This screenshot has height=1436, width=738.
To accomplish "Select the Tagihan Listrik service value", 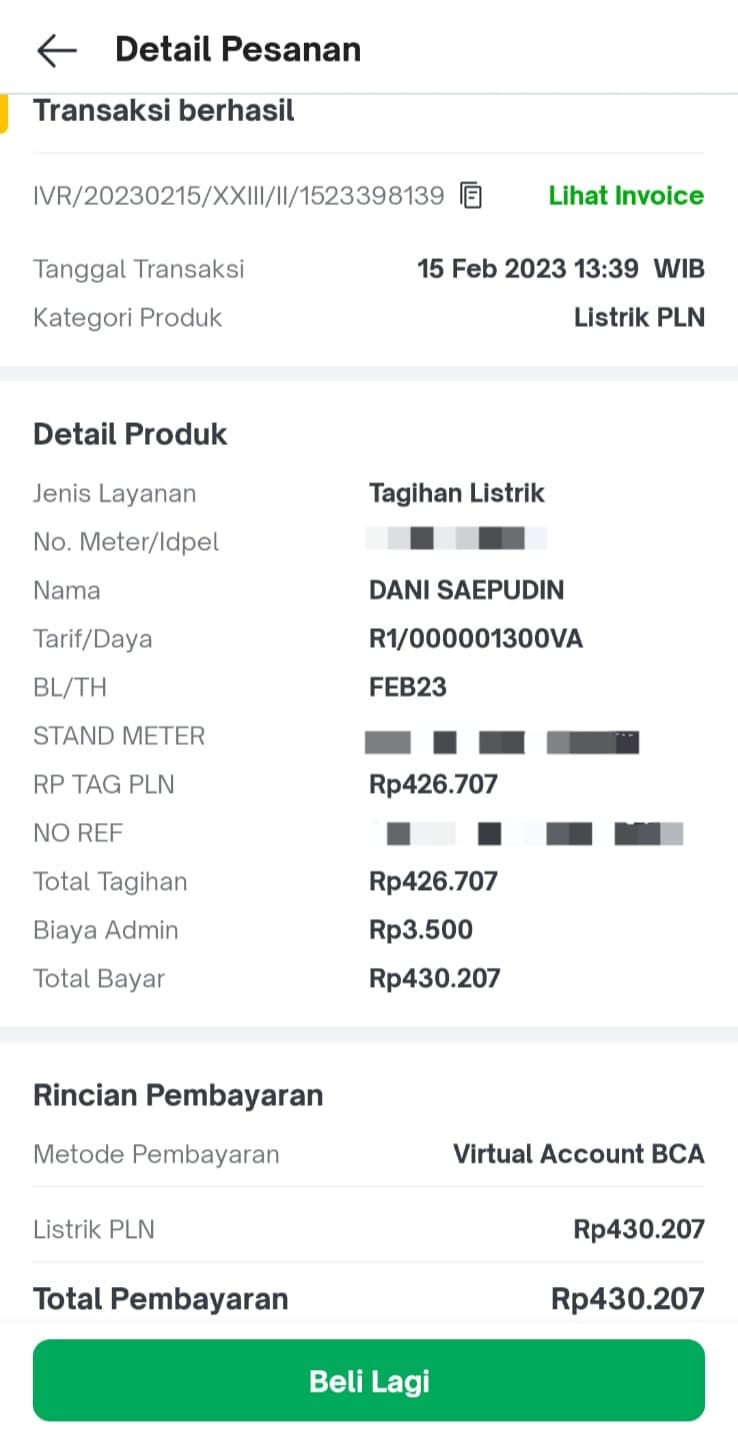I will coord(457,493).
